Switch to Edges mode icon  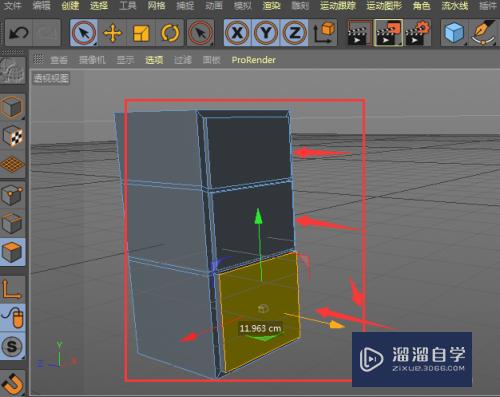pyautogui.click(x=13, y=223)
